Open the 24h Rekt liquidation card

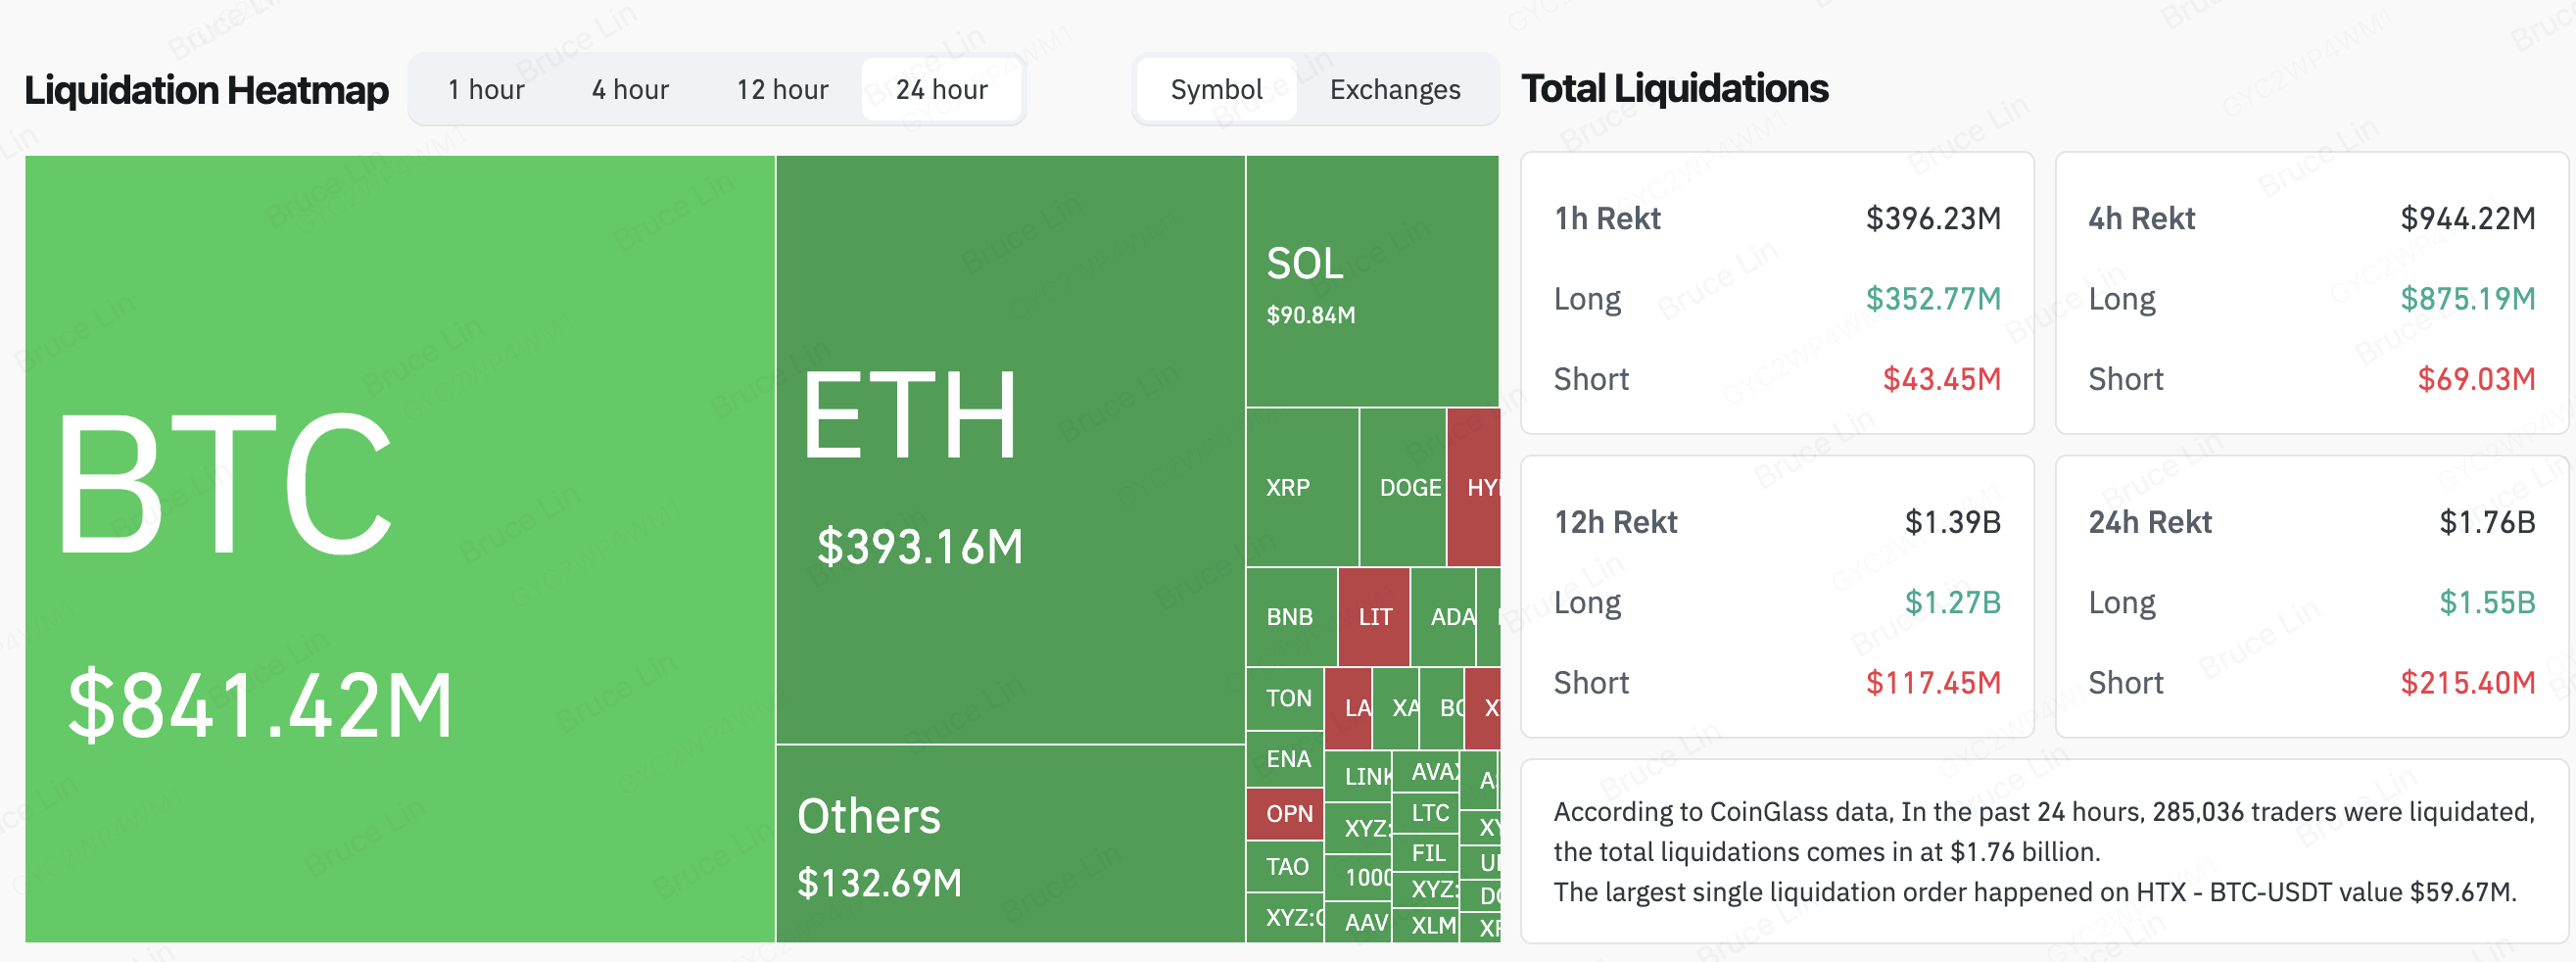tap(2311, 597)
